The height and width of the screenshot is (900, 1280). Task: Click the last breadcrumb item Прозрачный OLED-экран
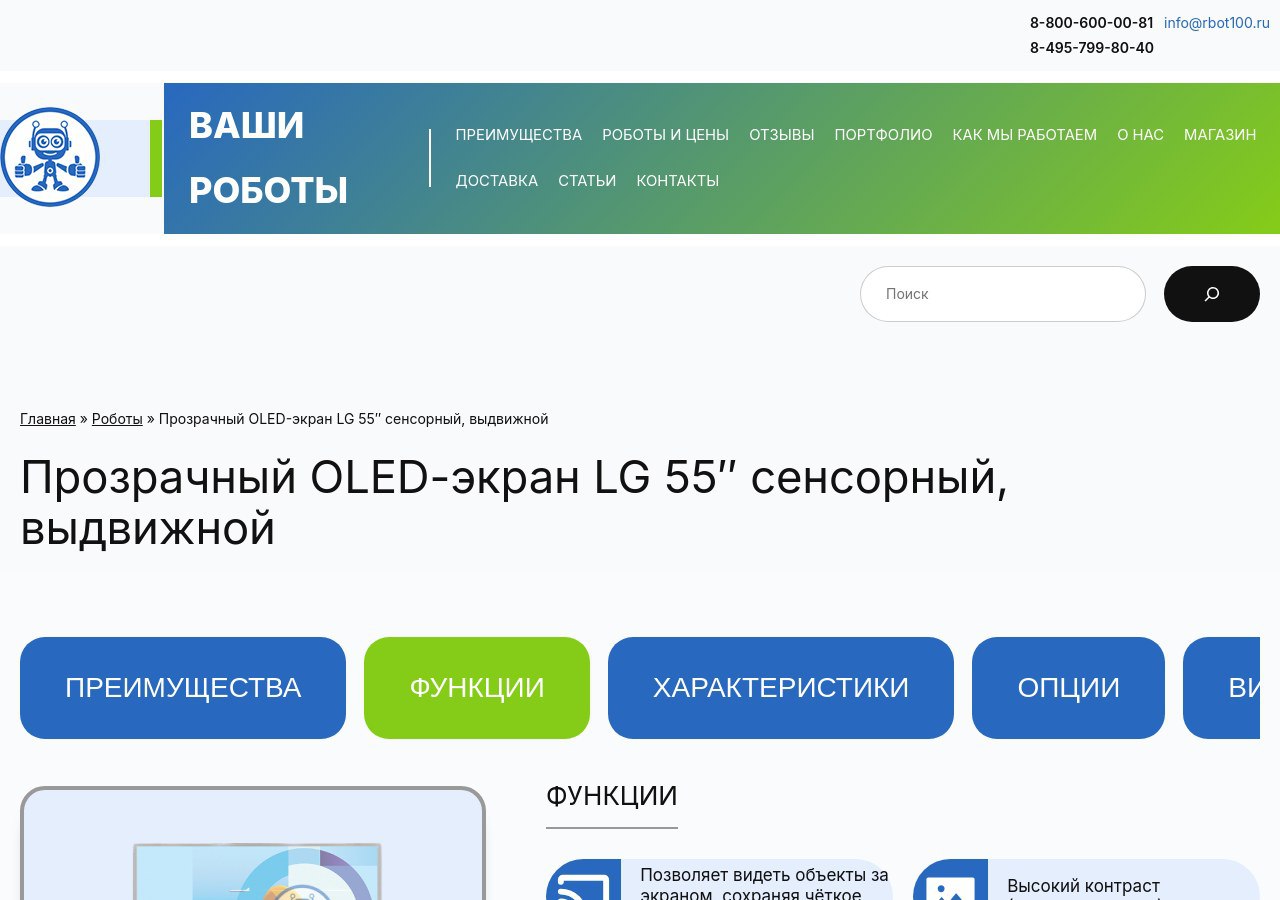click(x=354, y=419)
